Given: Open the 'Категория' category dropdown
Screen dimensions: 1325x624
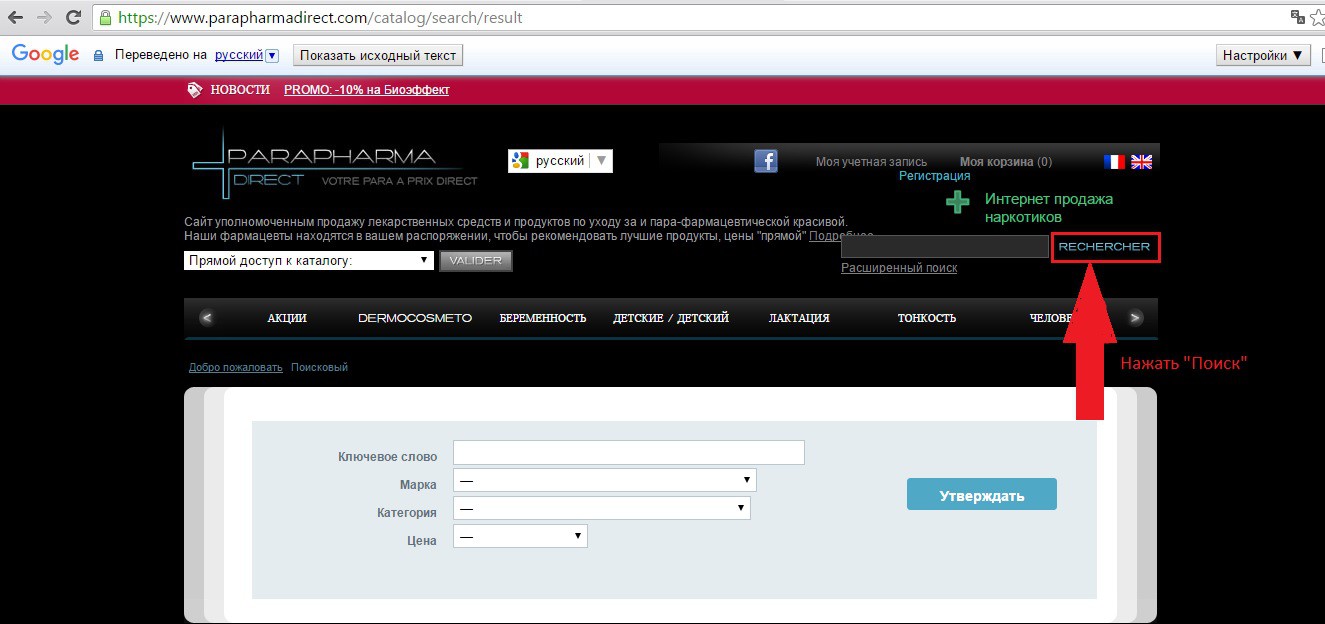Looking at the screenshot, I should [x=602, y=509].
